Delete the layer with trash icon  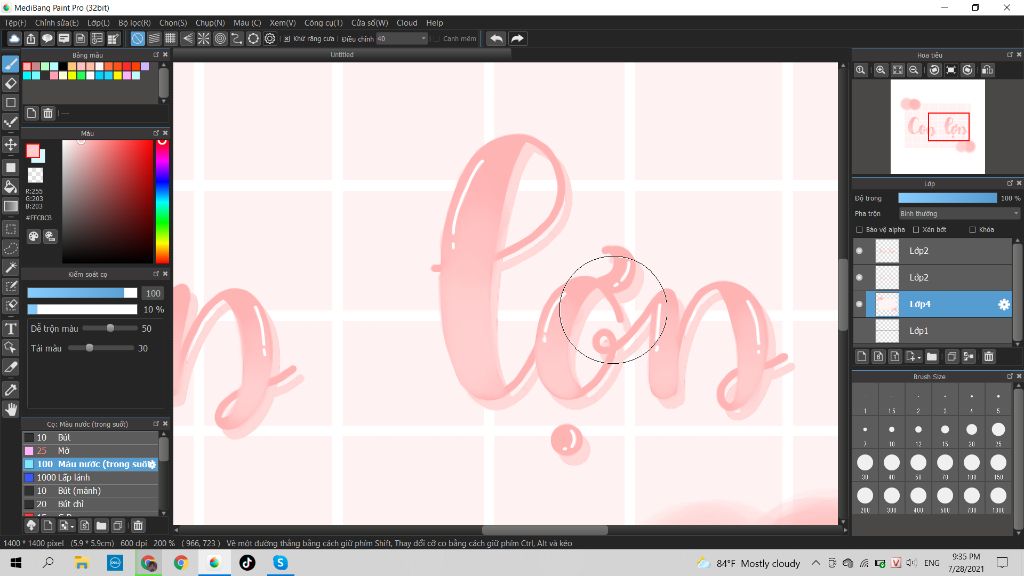[x=989, y=356]
